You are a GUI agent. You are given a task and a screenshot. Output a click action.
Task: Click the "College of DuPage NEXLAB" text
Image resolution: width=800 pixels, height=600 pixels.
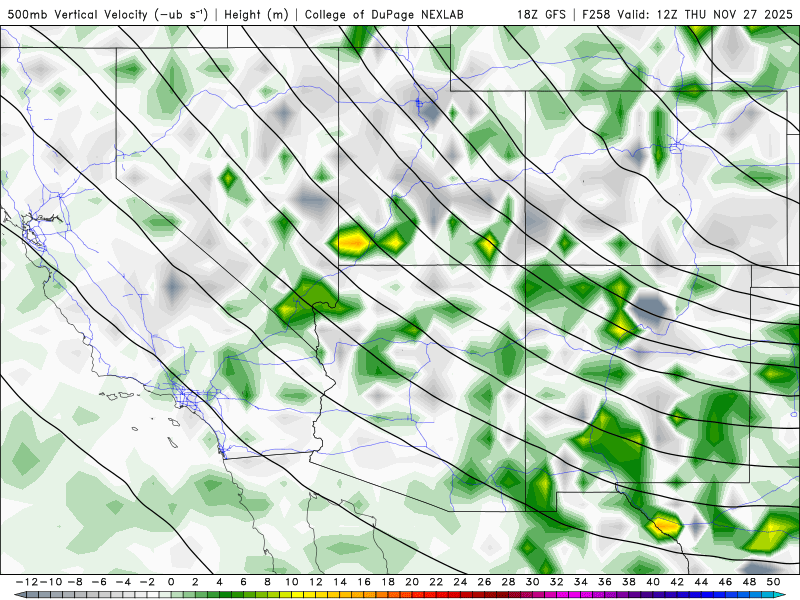pyautogui.click(x=384, y=14)
